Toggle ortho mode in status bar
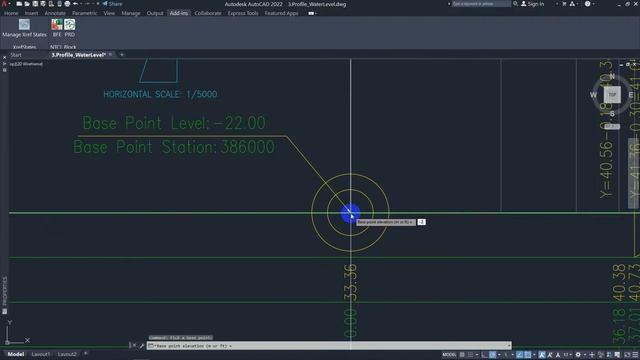The height and width of the screenshot is (360, 640). click(484, 355)
